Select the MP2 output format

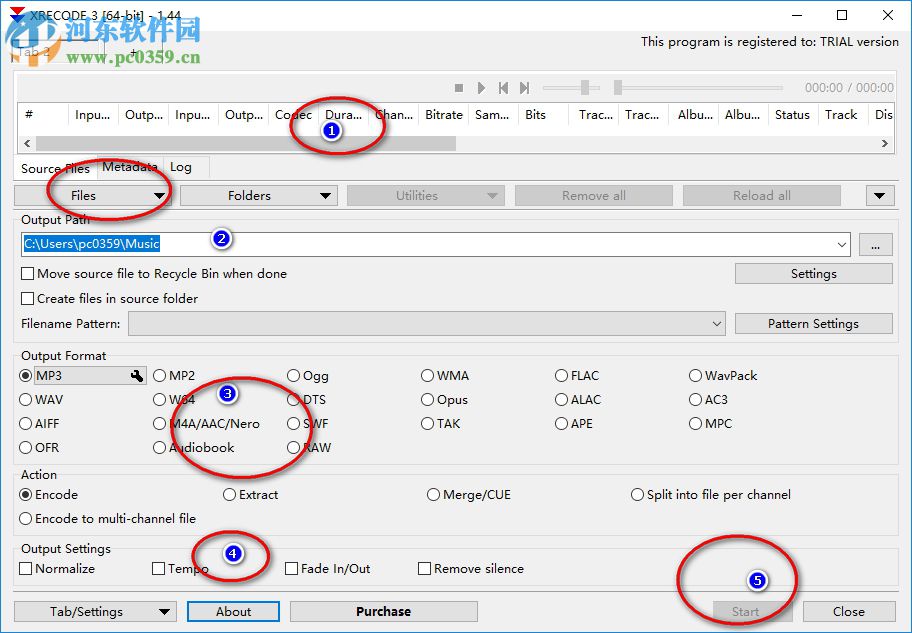tap(159, 376)
